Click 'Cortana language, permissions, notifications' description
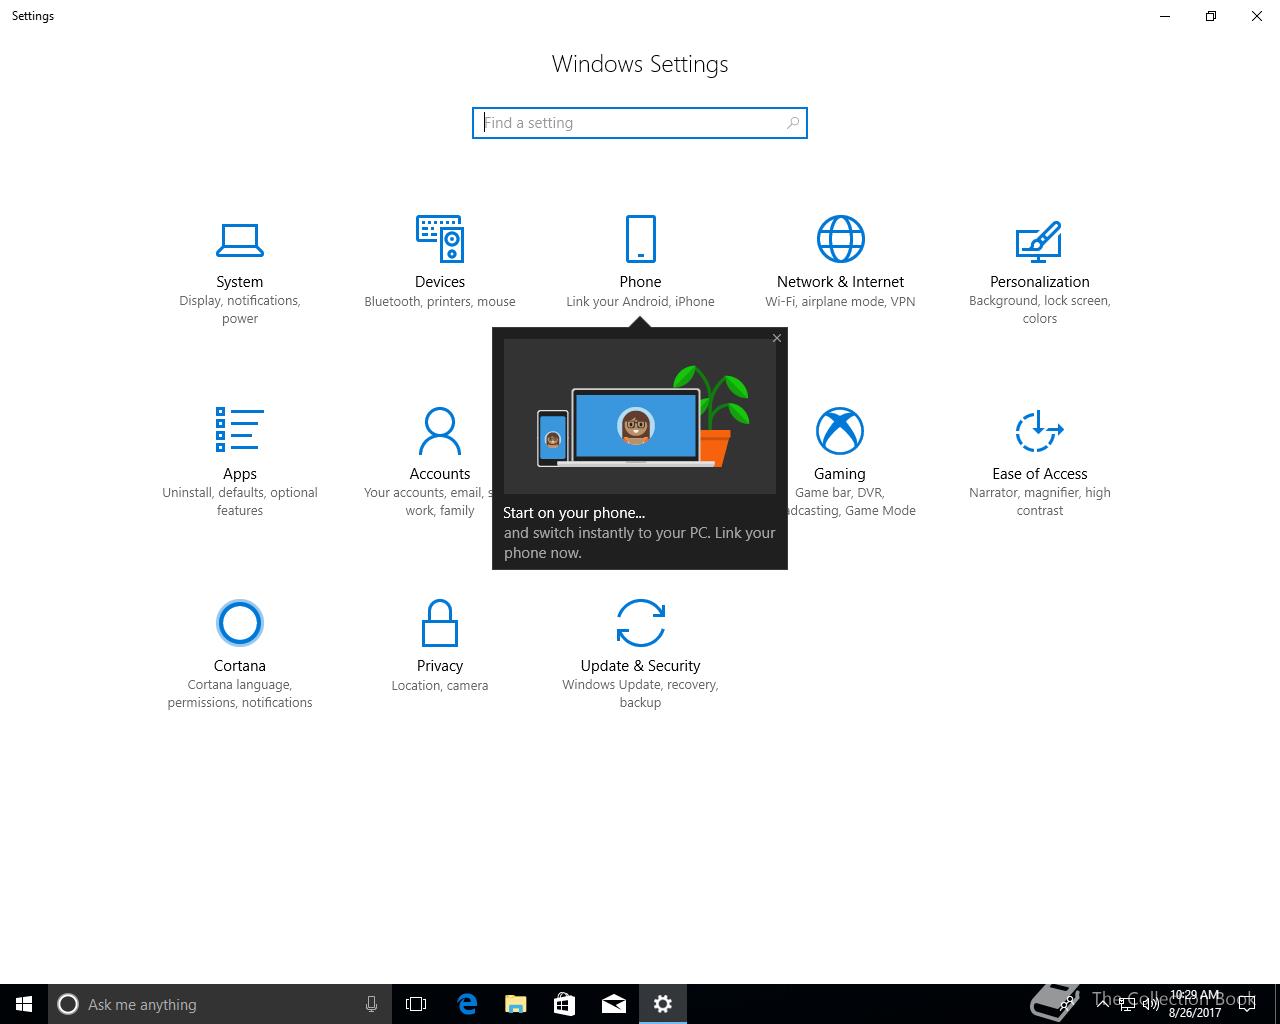This screenshot has width=1280, height=1024. 240,694
